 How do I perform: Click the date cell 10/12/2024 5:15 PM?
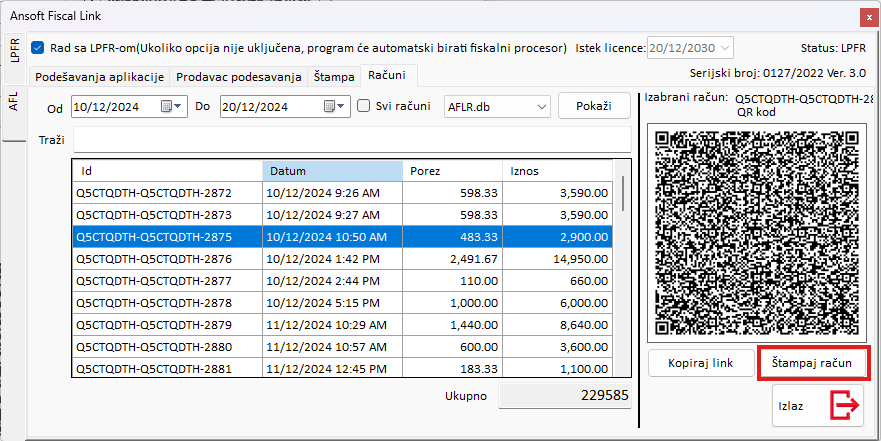tap(333, 303)
